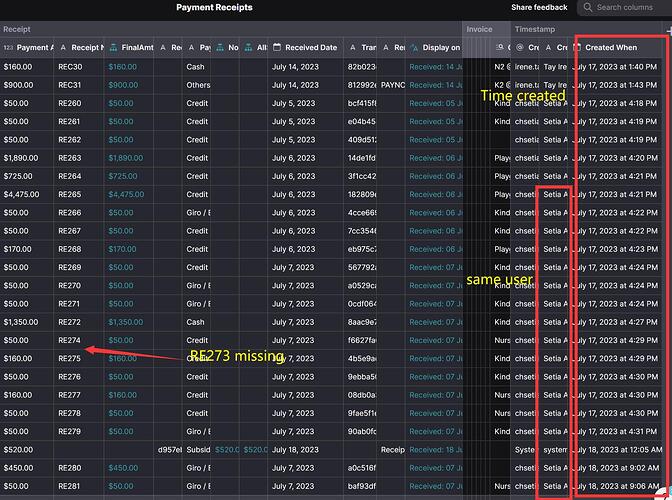Screen dimensions: 672x500
Task: Click the $1,350.00 cell in Payment column
Action: pyautogui.click(x=27, y=322)
